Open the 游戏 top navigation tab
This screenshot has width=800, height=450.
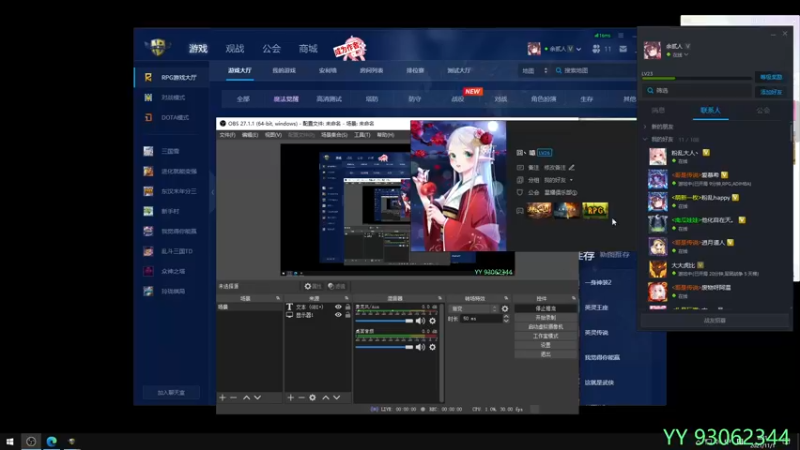pos(198,48)
